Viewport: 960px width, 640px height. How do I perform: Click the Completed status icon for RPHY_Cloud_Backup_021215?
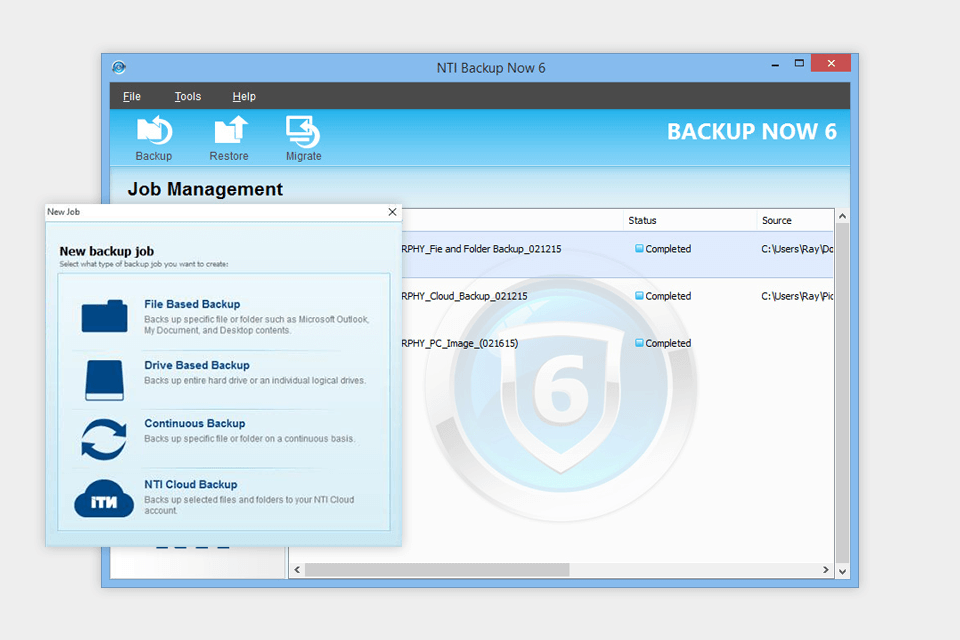click(638, 296)
